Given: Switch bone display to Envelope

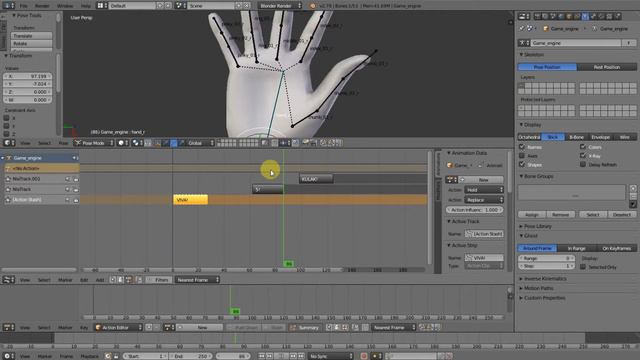Looking at the screenshot, I should point(600,137).
